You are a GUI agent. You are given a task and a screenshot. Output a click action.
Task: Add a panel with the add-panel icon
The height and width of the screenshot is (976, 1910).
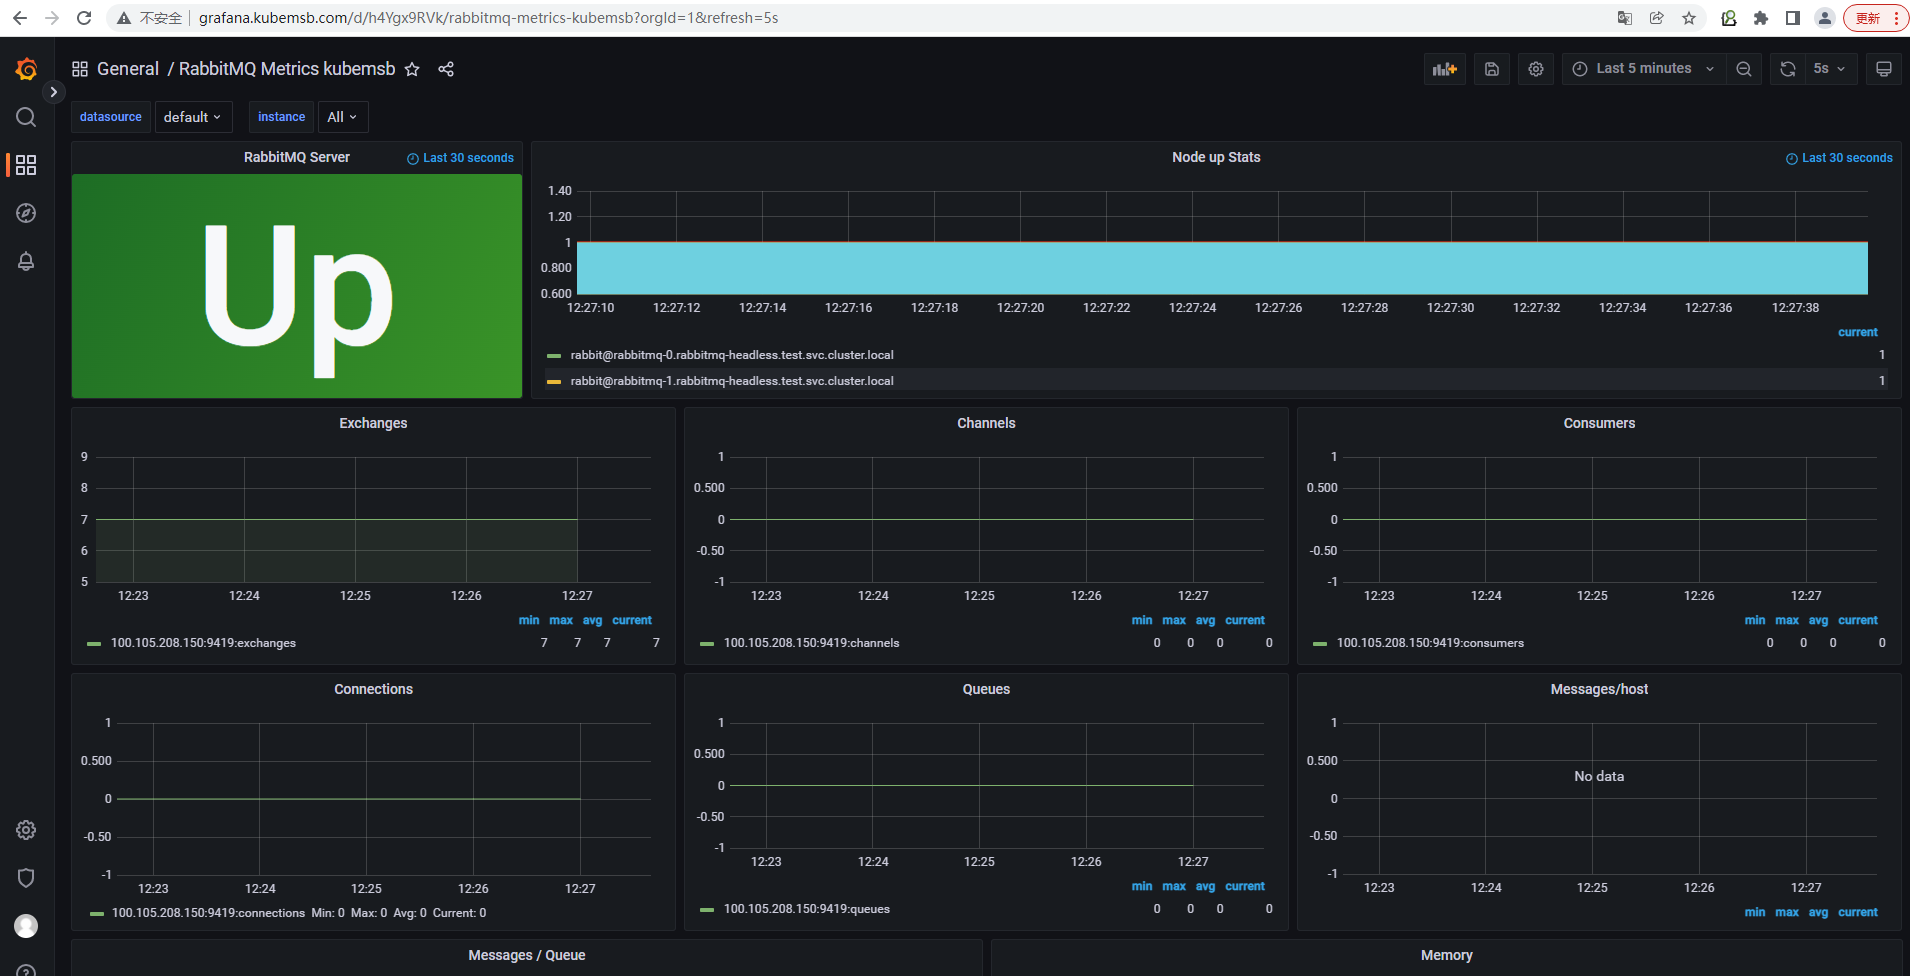(x=1445, y=69)
